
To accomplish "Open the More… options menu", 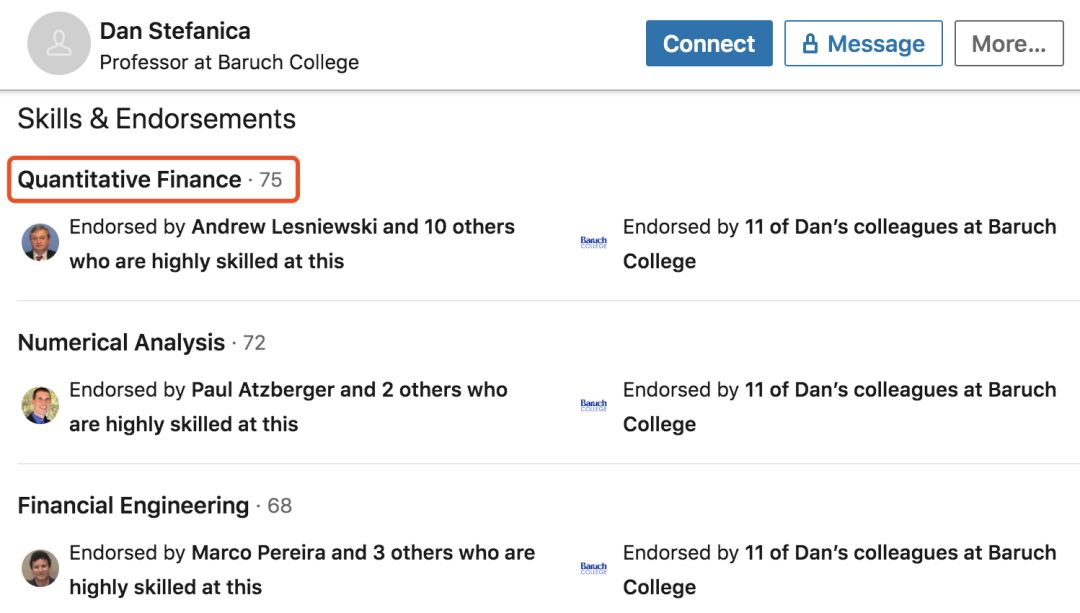I will tap(1008, 44).
